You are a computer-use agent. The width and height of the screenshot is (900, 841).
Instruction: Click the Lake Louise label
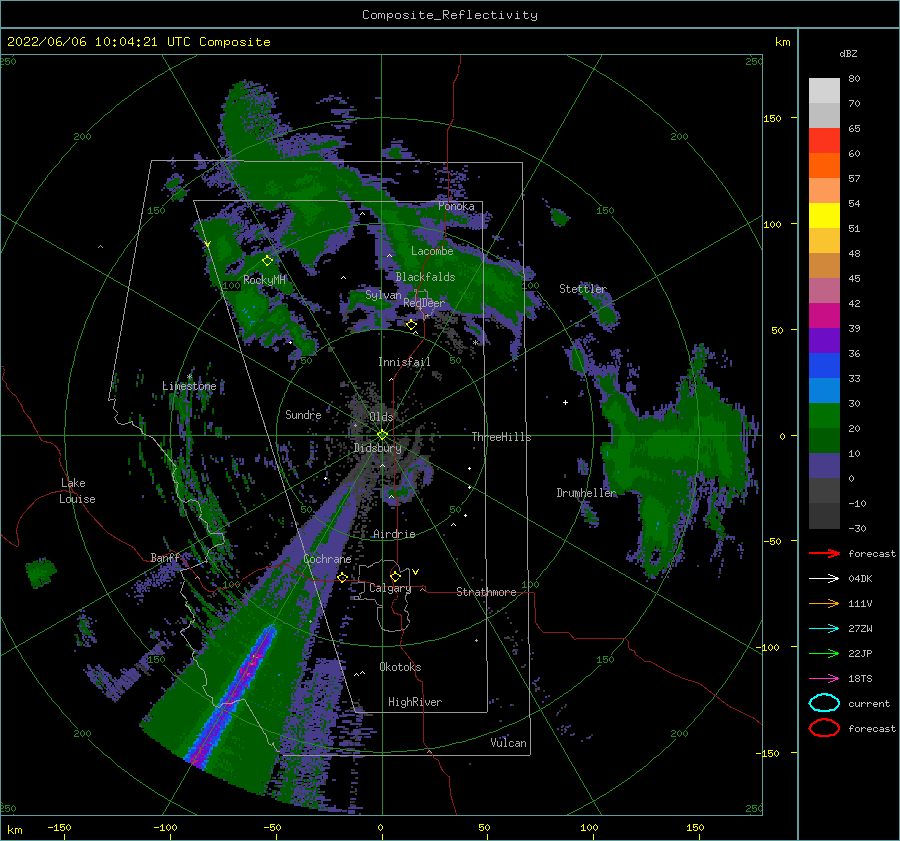tap(77, 491)
